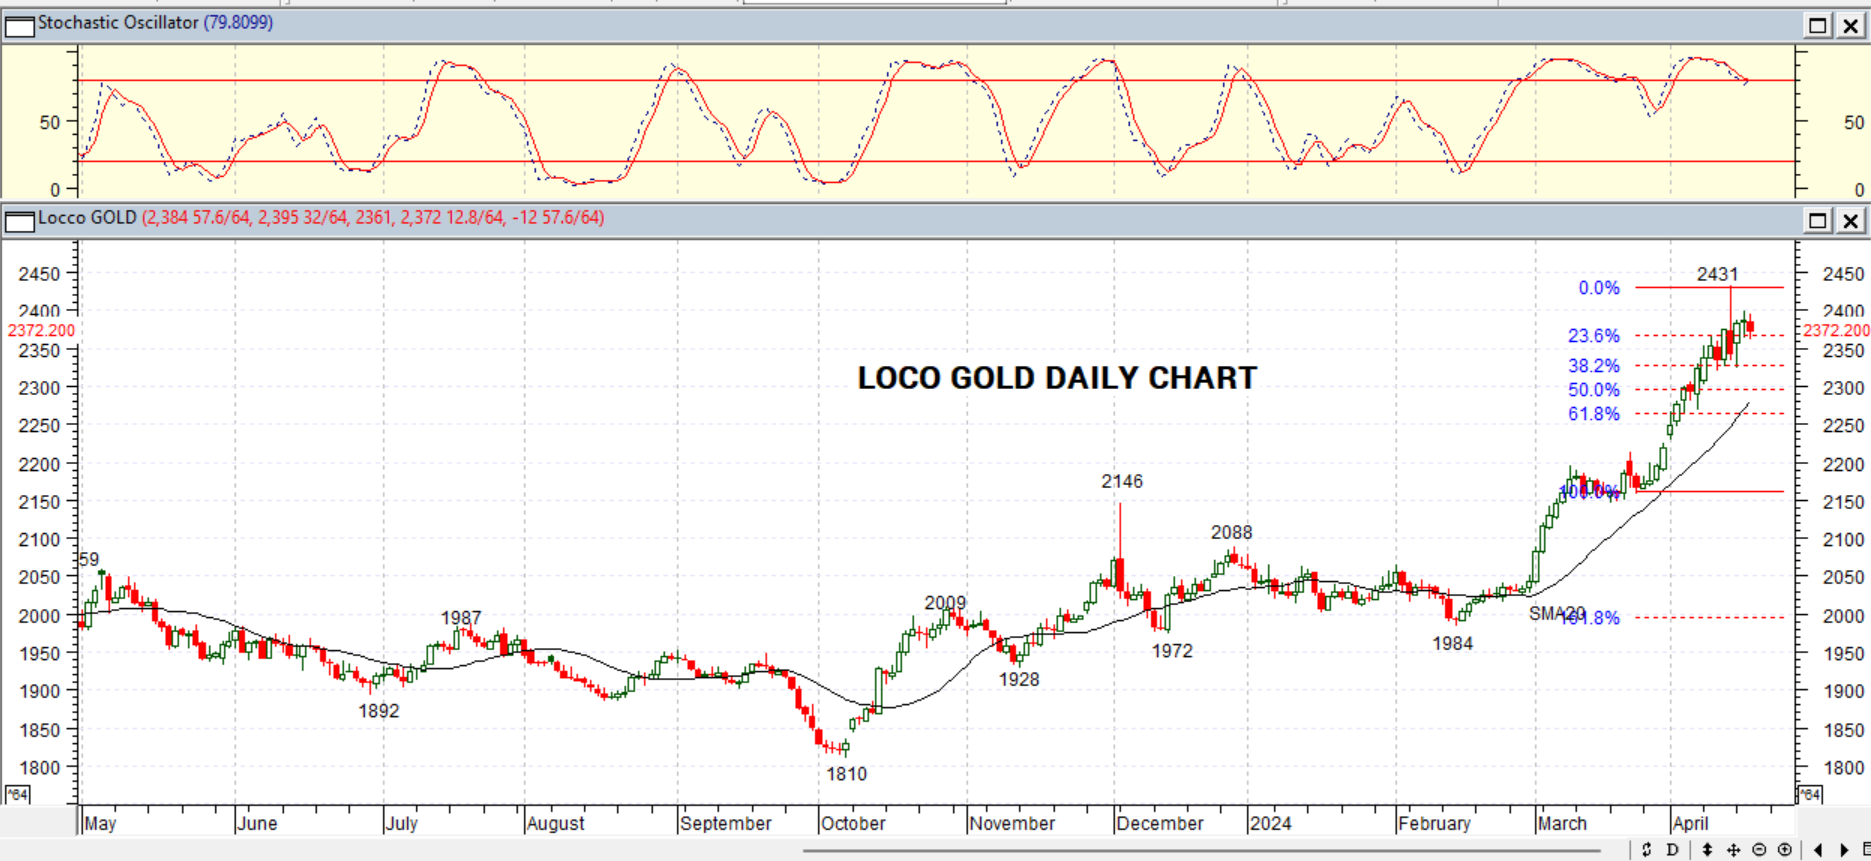Click the right arrow to view later data

click(1845, 850)
